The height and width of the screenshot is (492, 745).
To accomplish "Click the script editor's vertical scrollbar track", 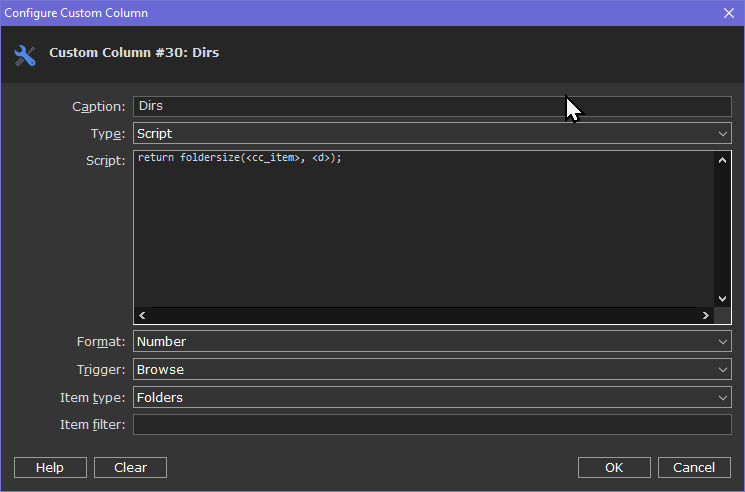I will [722, 230].
